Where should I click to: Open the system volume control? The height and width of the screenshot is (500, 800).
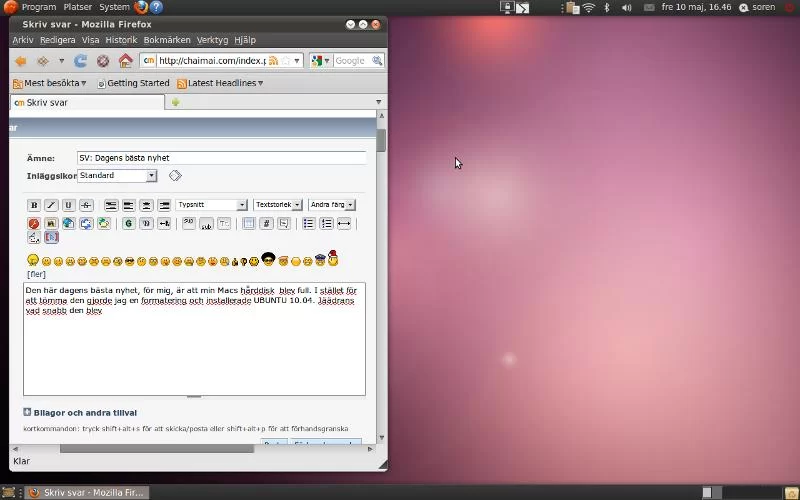tap(627, 7)
